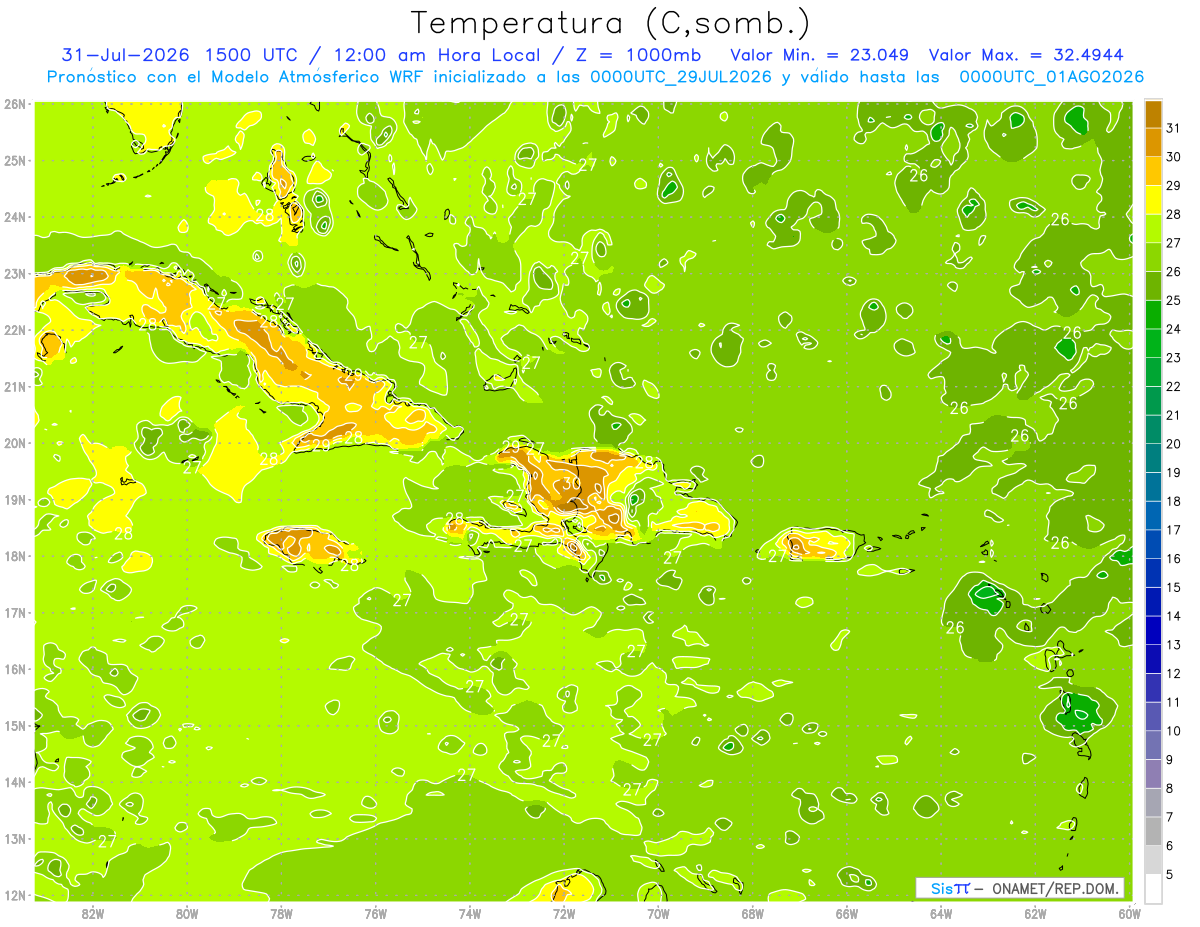This screenshot has height=927, width=1200.
Task: Pick the yellow swatch between 28 and 29
Action: click(x=1154, y=200)
